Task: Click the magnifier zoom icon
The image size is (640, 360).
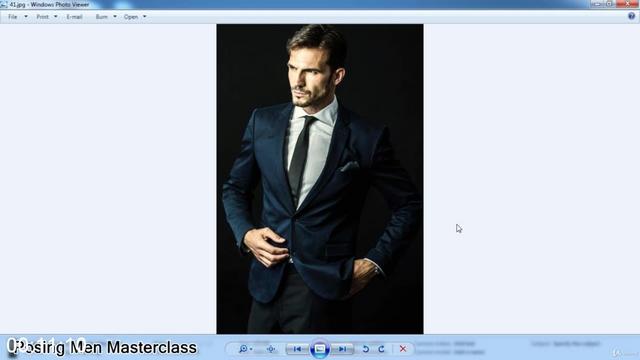Action: point(245,349)
